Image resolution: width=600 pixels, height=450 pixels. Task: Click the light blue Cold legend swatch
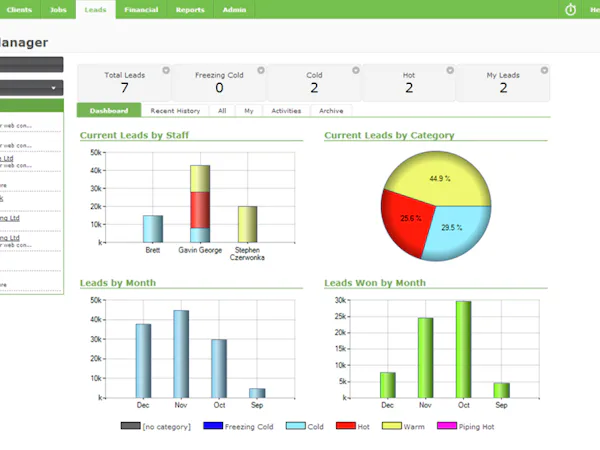pyautogui.click(x=296, y=426)
